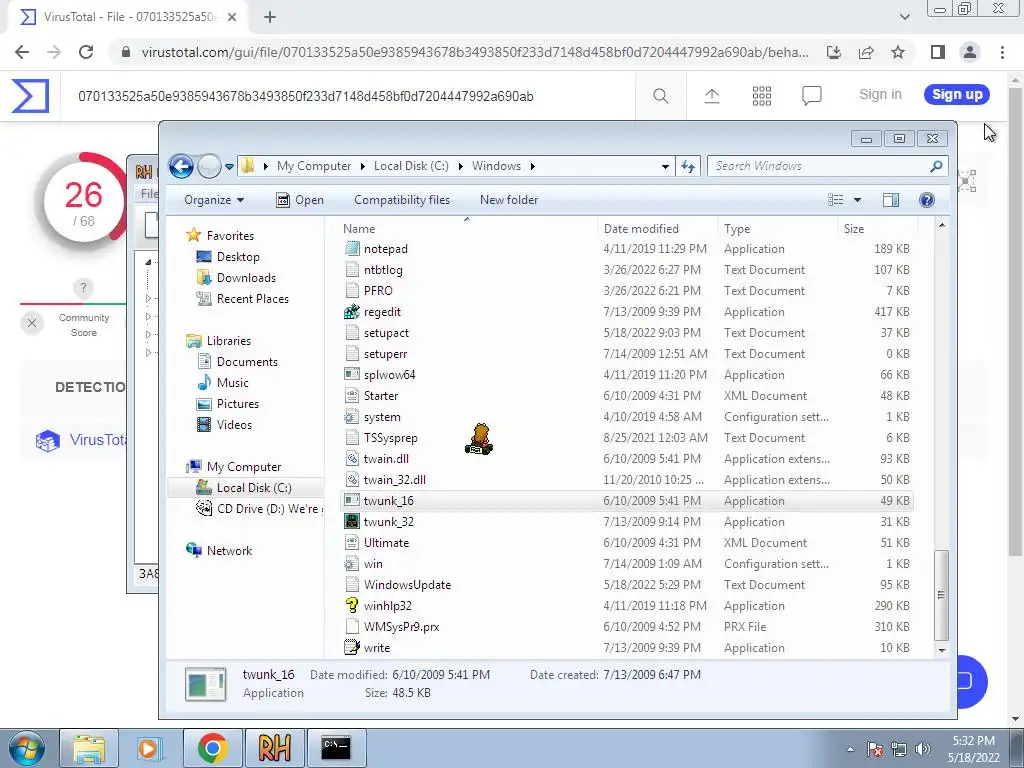Select the twunk_32 application icon

click(x=352, y=521)
